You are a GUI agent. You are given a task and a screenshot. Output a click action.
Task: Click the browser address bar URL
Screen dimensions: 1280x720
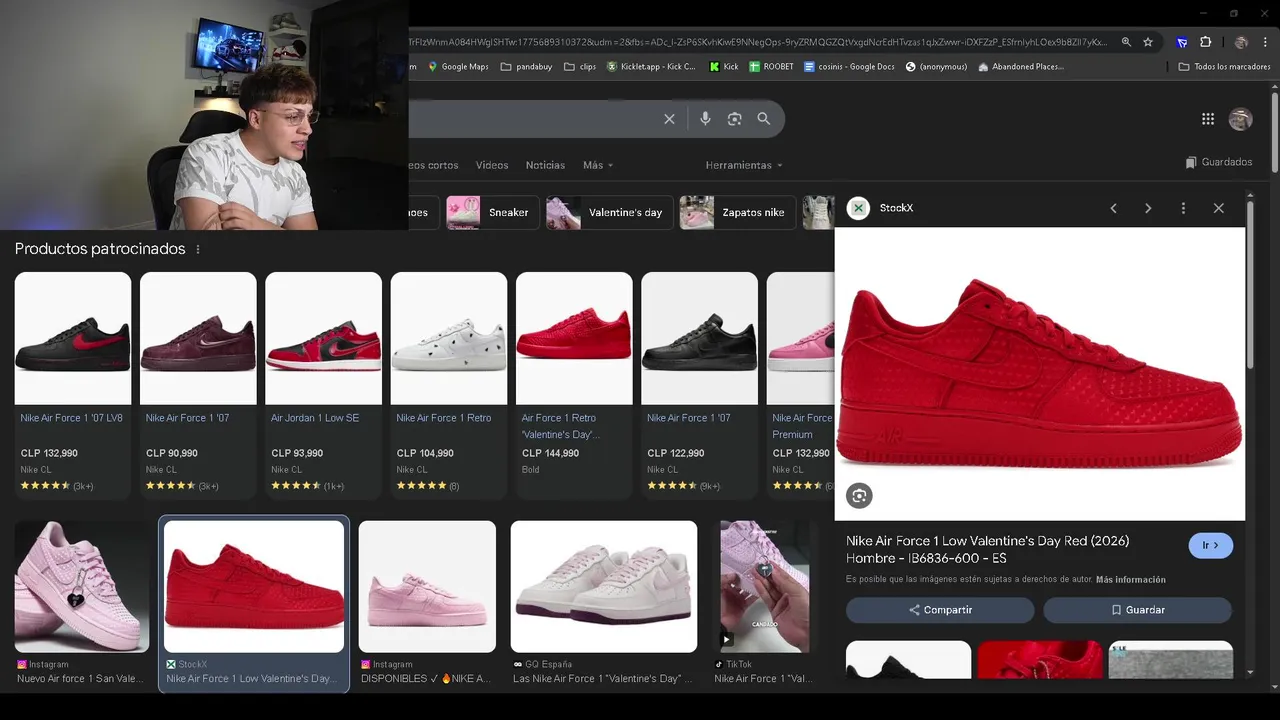coord(760,42)
